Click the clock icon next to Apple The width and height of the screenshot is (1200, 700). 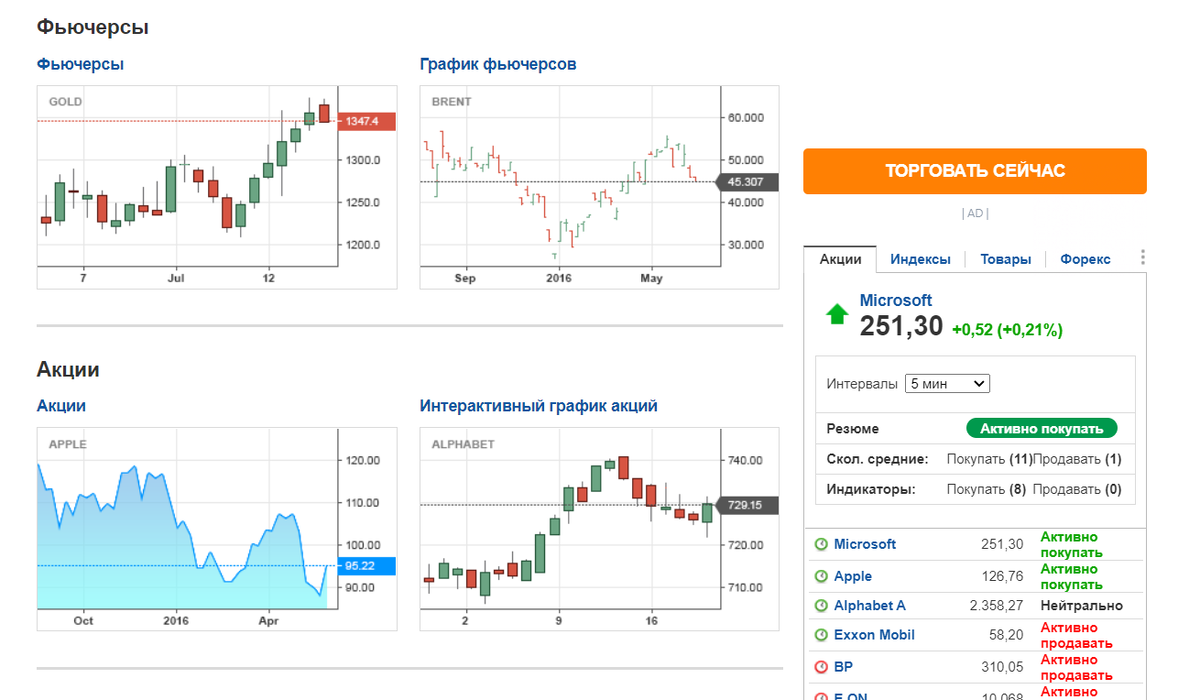[x=823, y=576]
